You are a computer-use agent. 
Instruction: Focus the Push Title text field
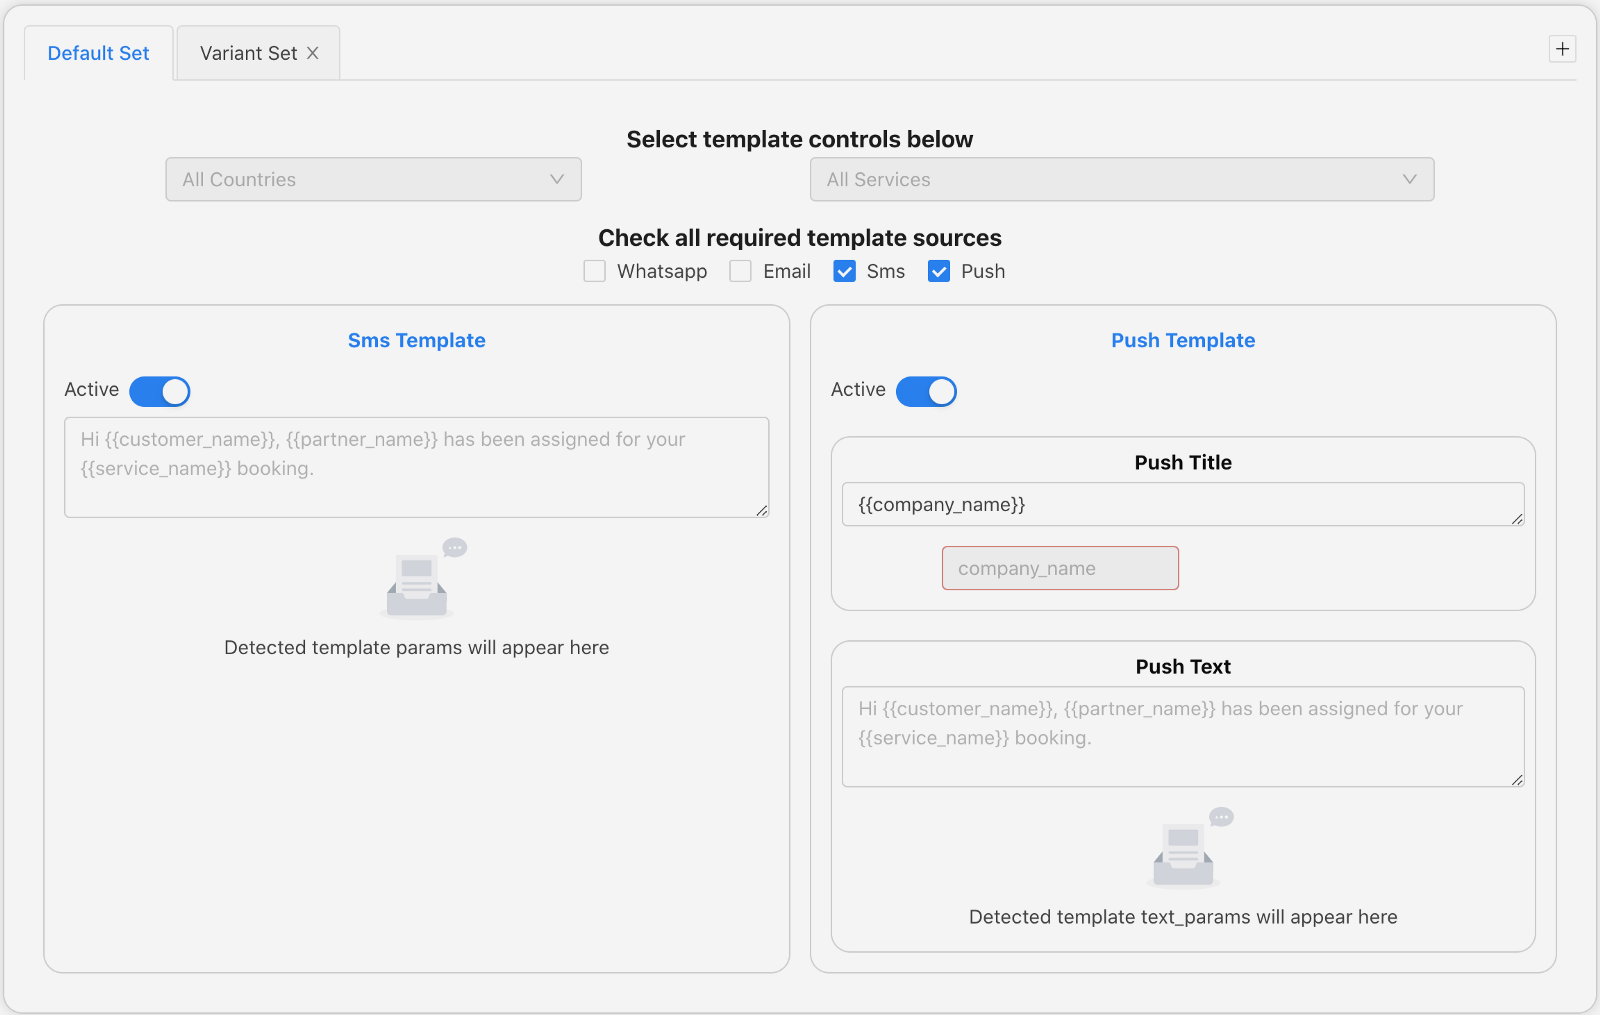point(1182,504)
